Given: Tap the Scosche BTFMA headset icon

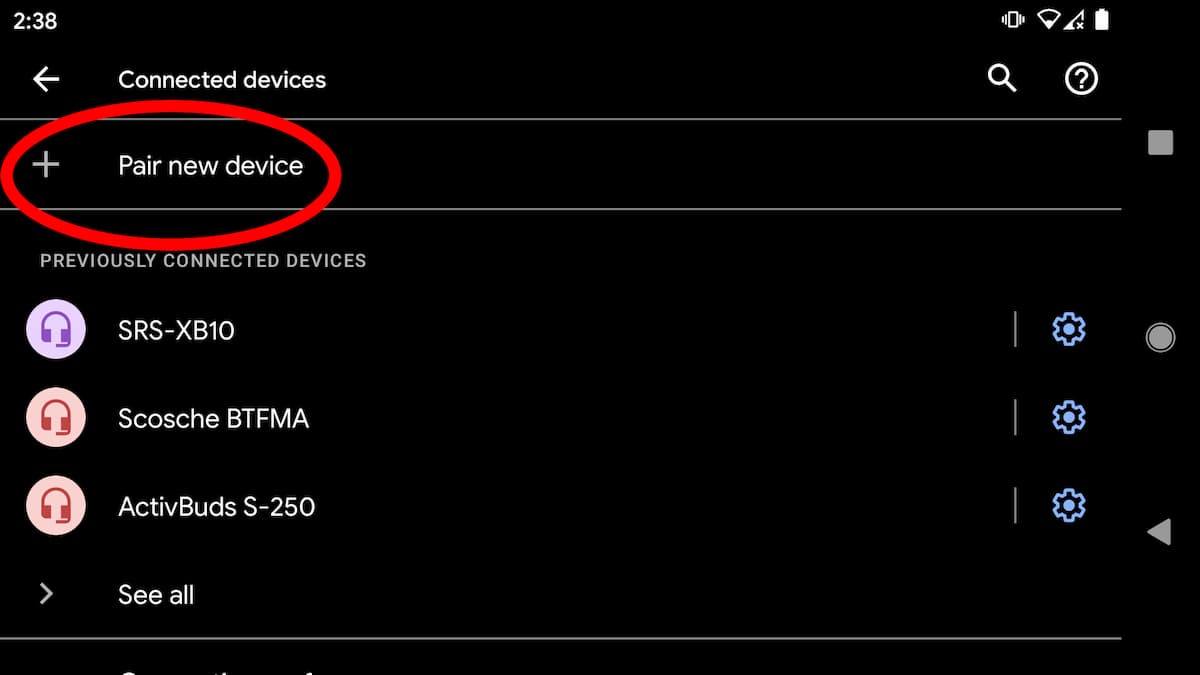Looking at the screenshot, I should point(56,417).
